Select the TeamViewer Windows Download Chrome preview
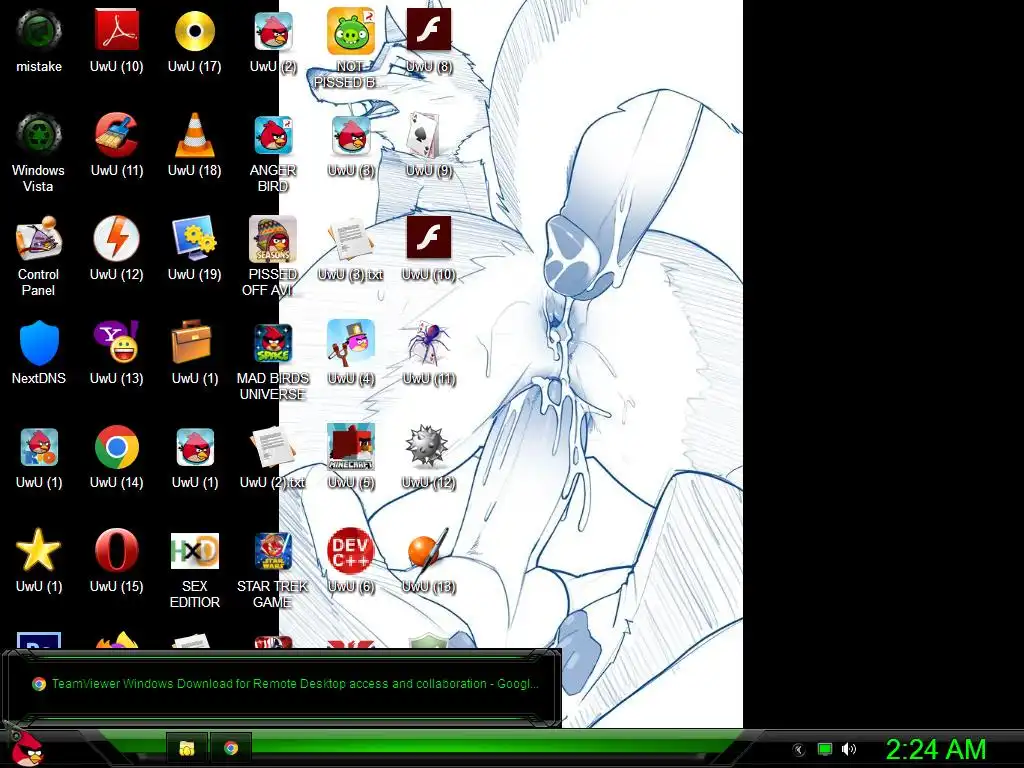Image resolution: width=1024 pixels, height=768 pixels. click(285, 684)
